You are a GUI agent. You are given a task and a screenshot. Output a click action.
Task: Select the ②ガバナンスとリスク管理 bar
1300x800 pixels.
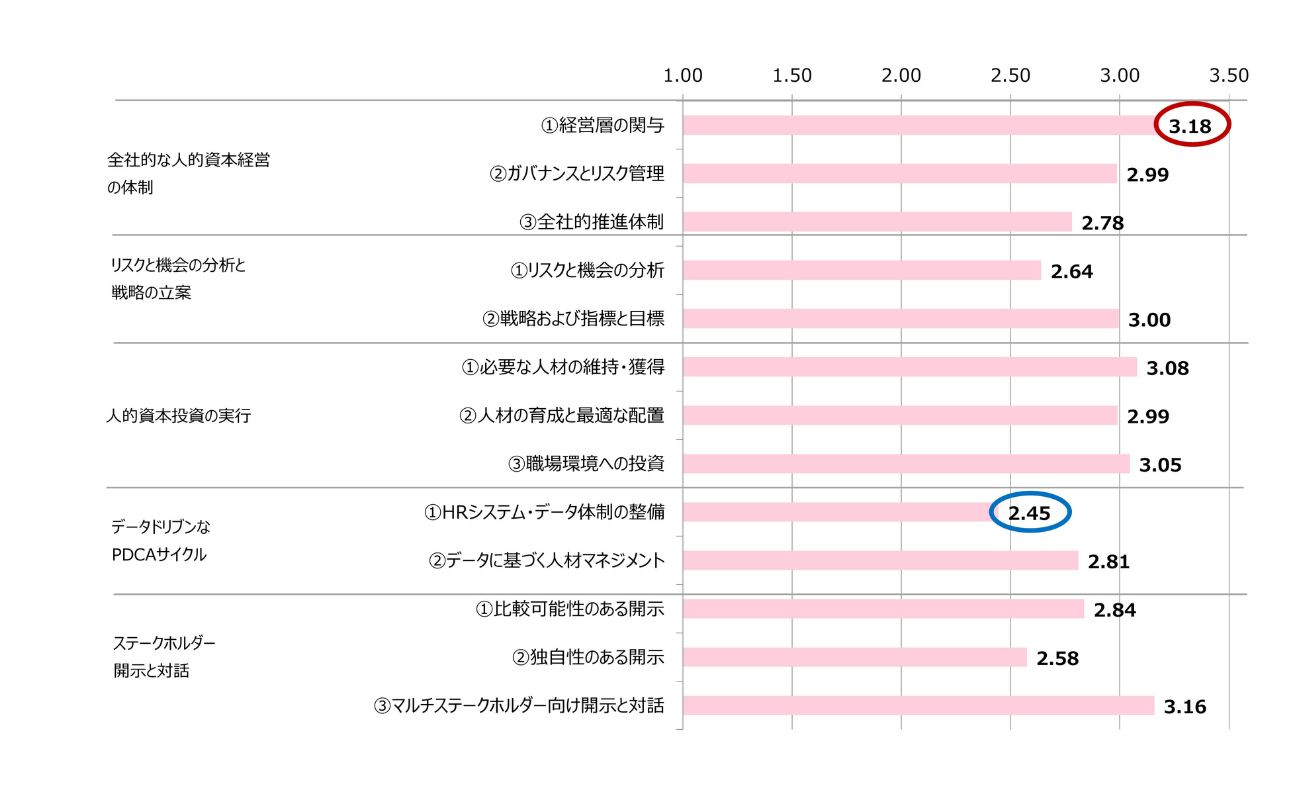click(900, 174)
